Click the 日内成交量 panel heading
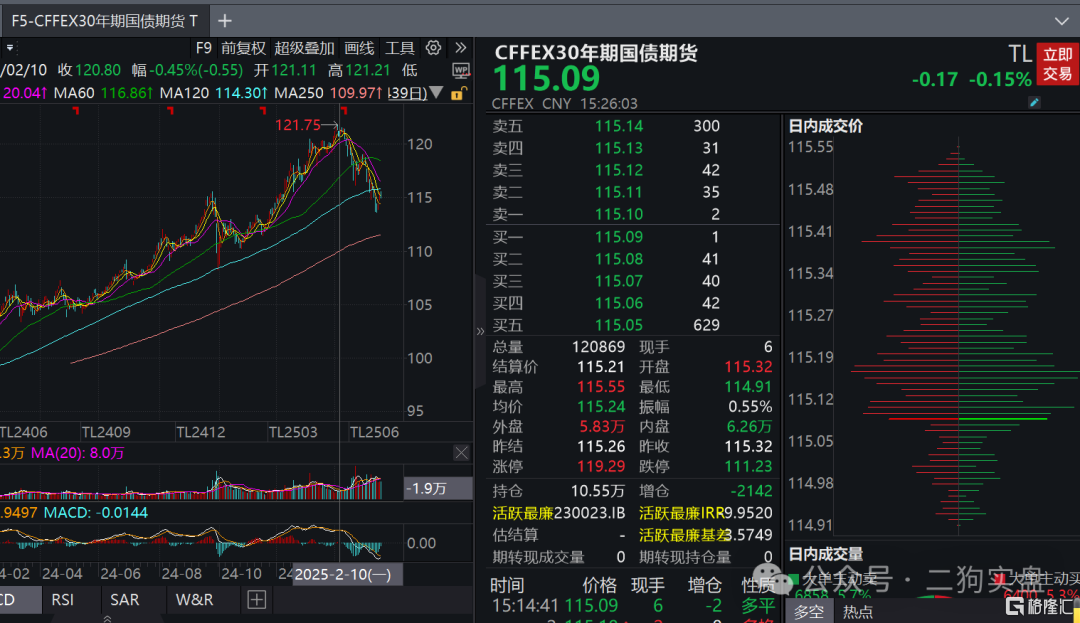The image size is (1080, 623). click(x=825, y=554)
